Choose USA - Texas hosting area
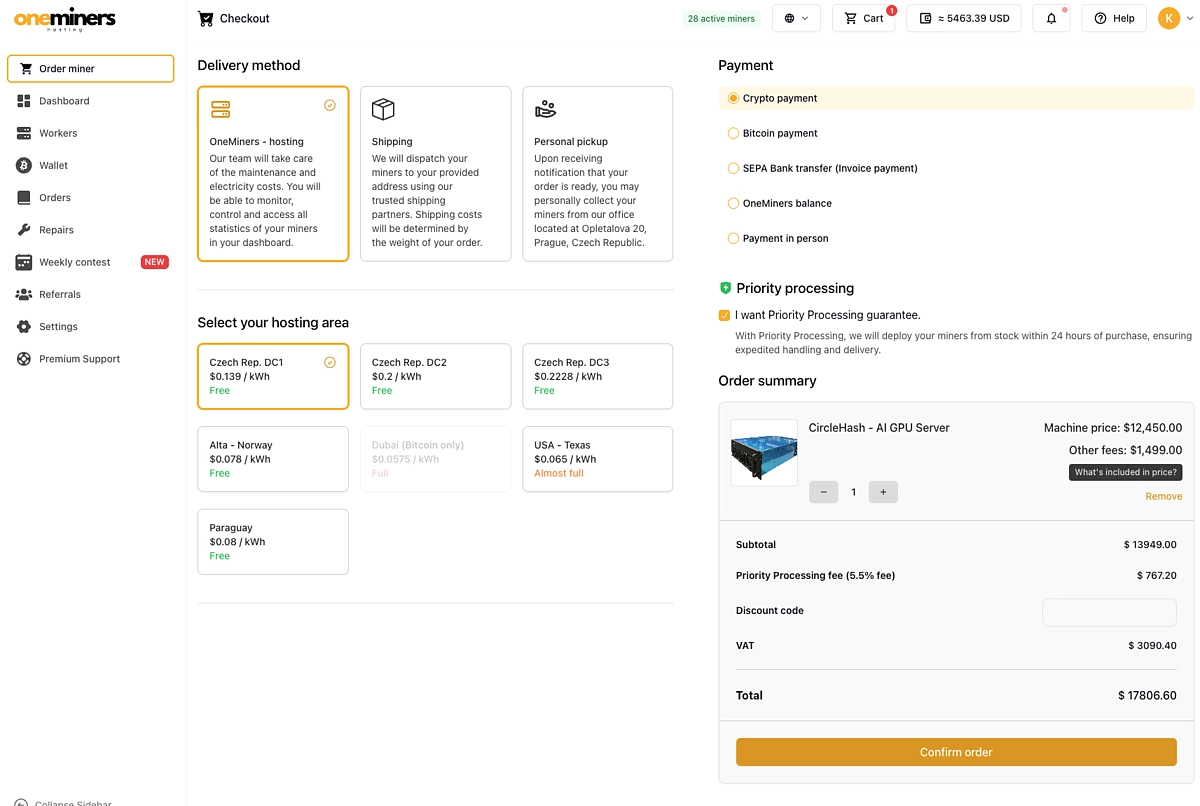Screen dimensions: 1200x806 click(598, 459)
